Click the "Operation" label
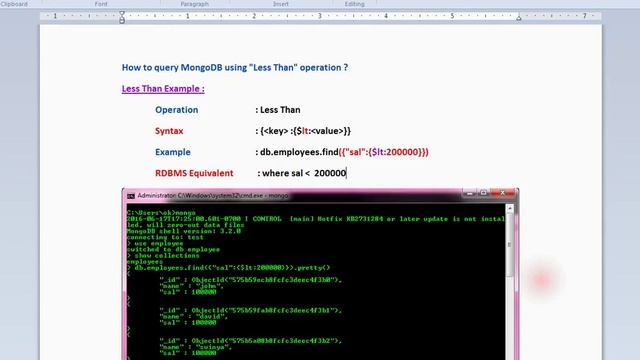This screenshot has width=640, height=360. coord(176,110)
